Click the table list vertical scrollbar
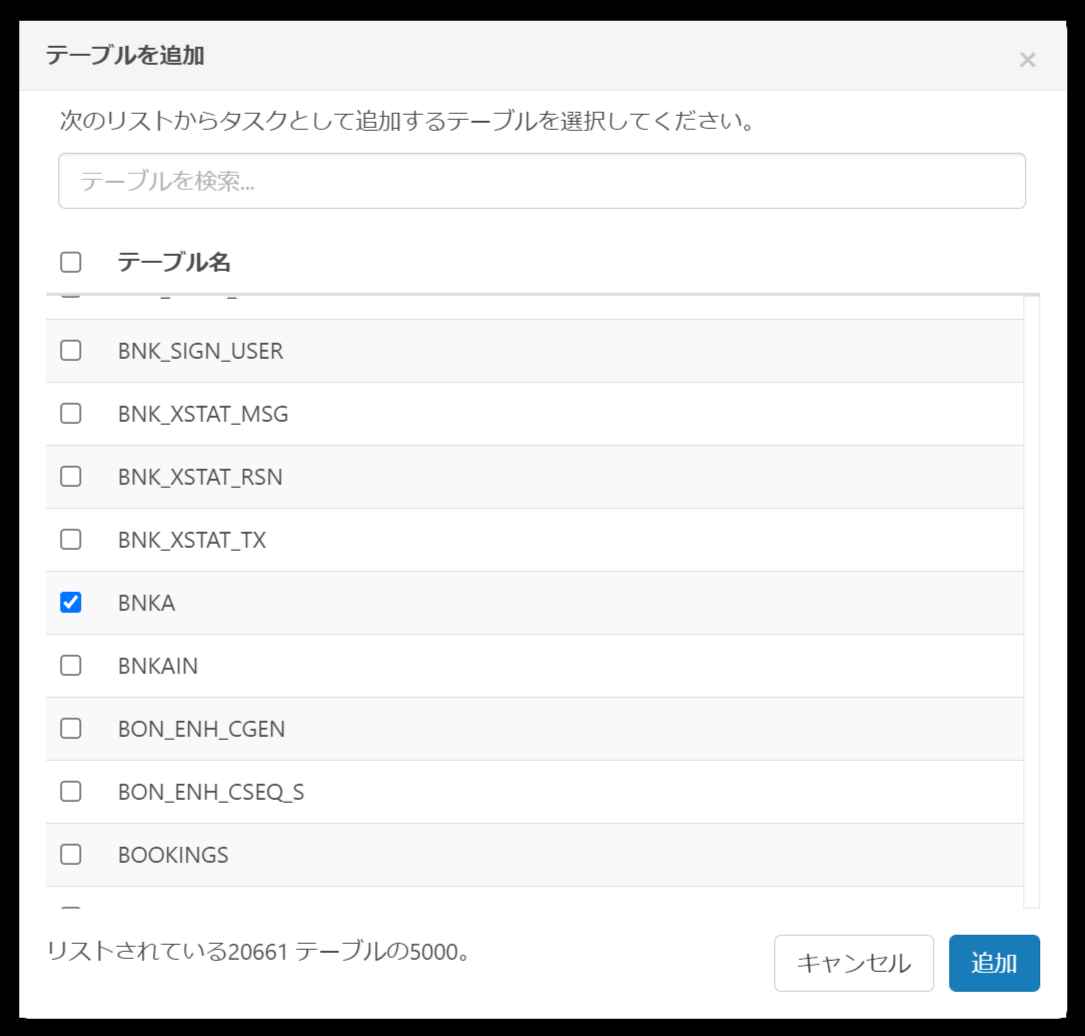Image resolution: width=1085 pixels, height=1036 pixels. click(x=1032, y=600)
